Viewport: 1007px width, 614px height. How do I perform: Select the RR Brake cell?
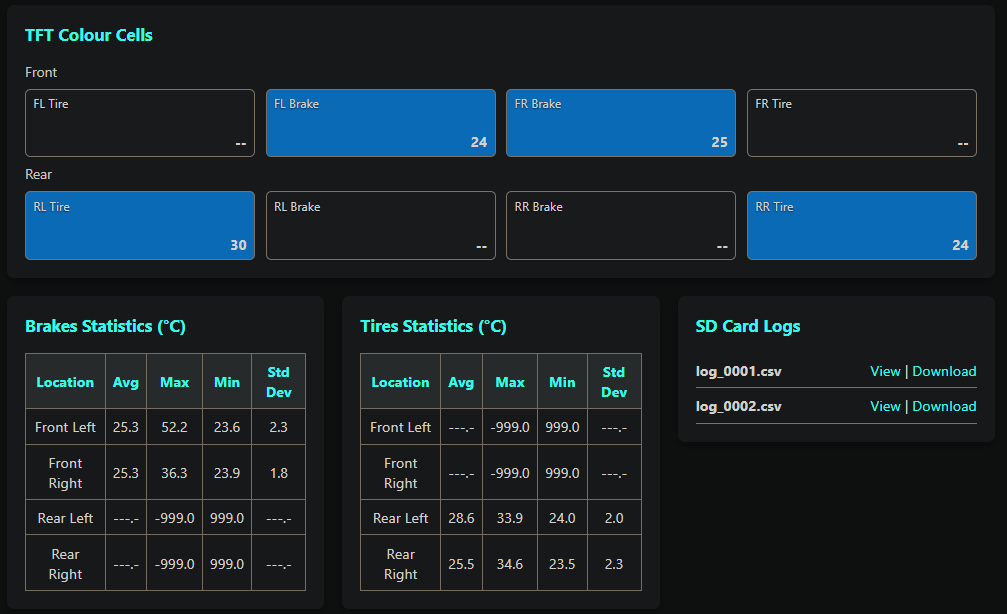pyautogui.click(x=620, y=225)
